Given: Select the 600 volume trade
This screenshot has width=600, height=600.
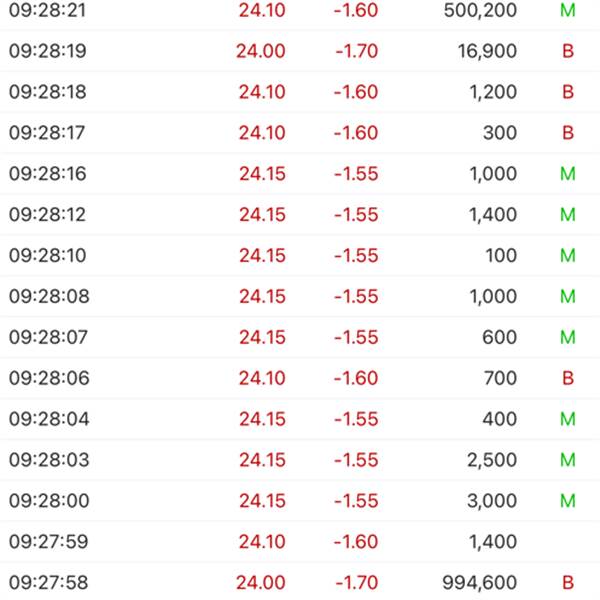Looking at the screenshot, I should click(x=300, y=337).
